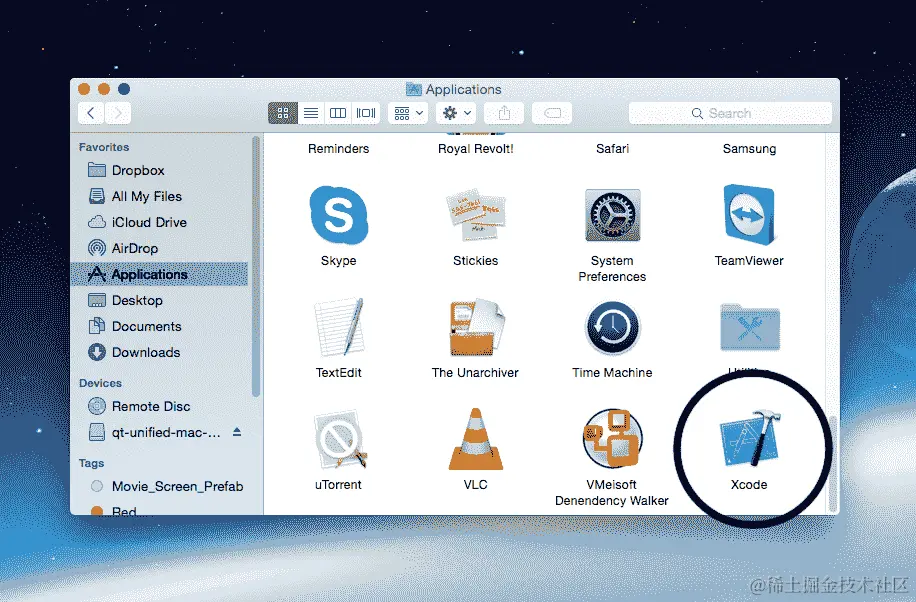
Task: Select the Time Machine icon
Action: [612, 327]
